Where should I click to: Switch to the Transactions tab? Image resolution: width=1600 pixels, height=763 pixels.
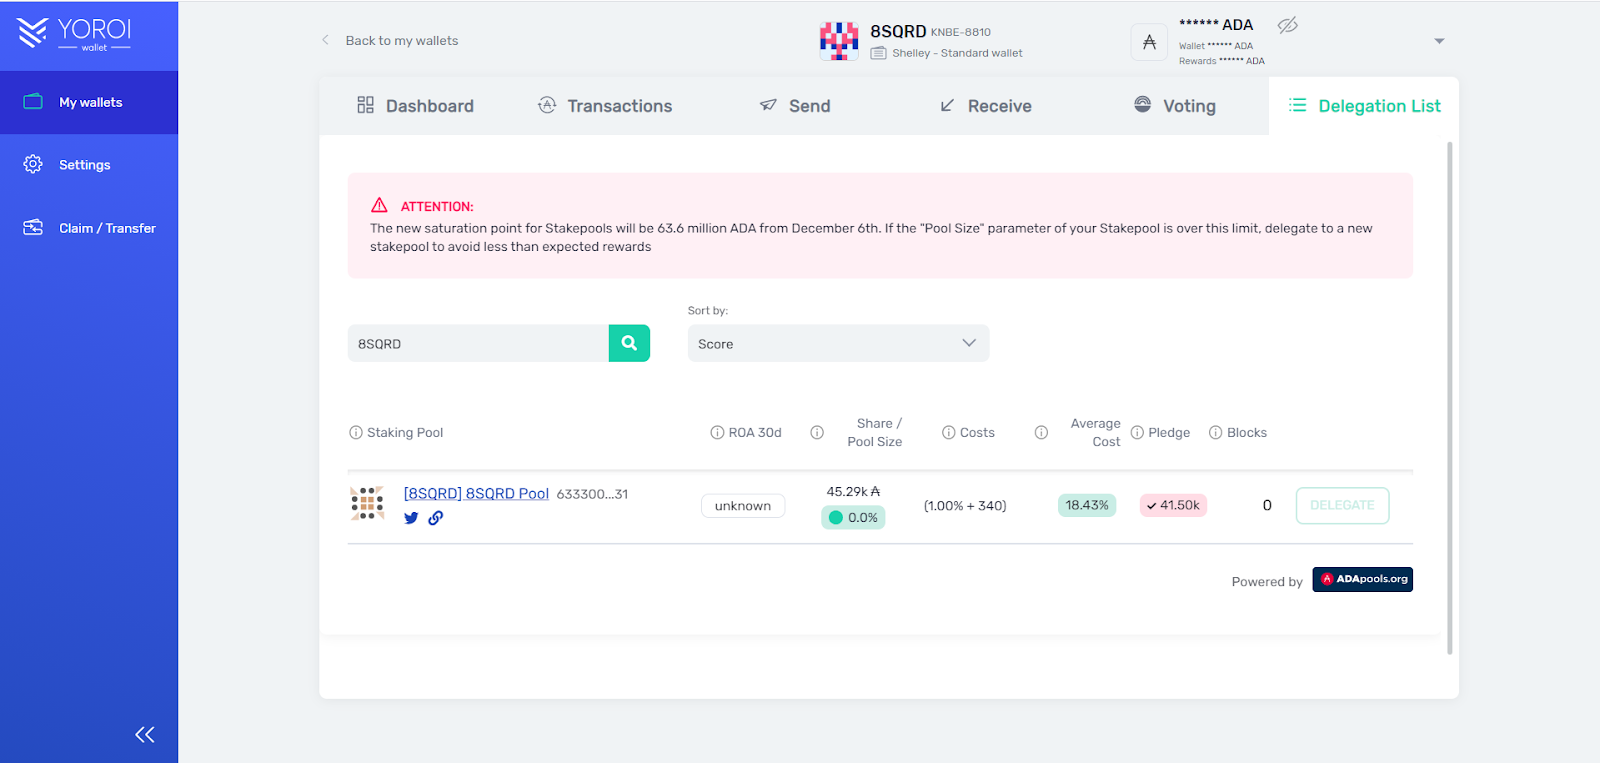pyautogui.click(x=605, y=106)
